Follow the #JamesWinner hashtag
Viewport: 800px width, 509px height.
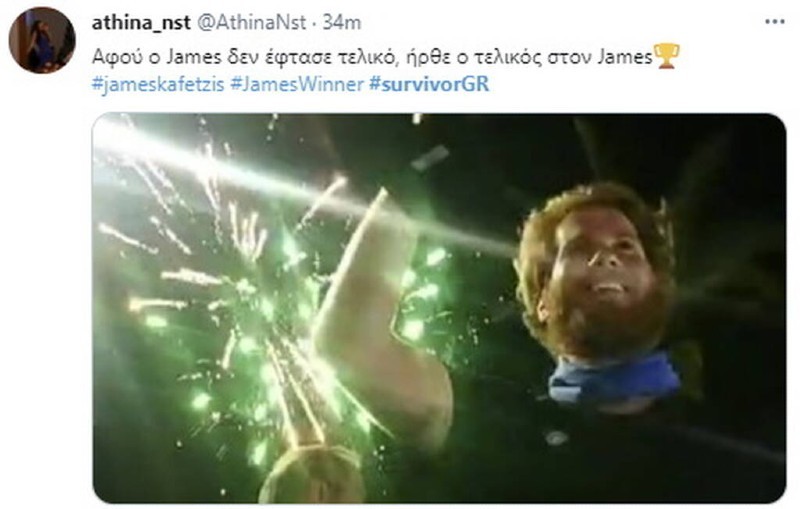[x=297, y=84]
